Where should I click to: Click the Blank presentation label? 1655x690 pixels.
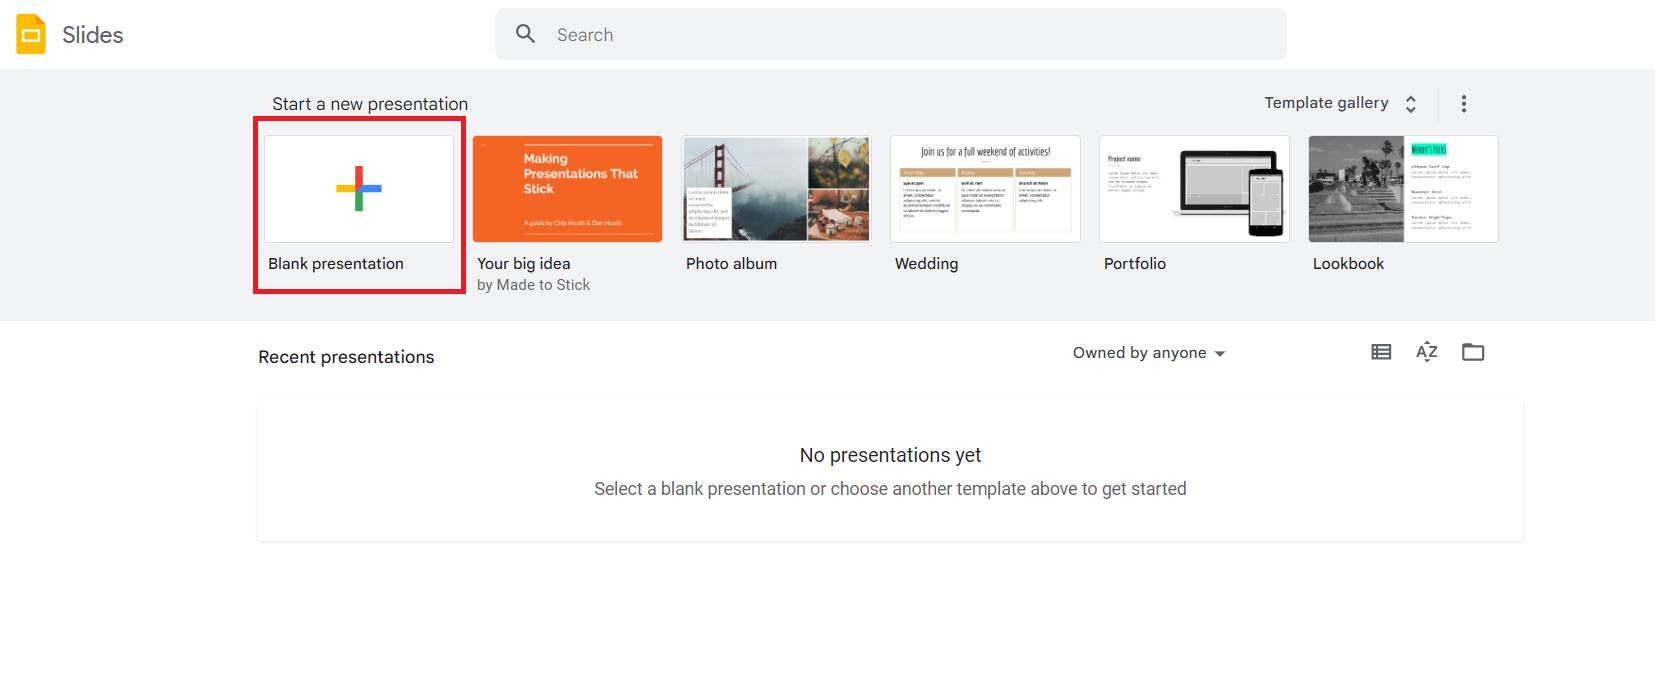coord(336,264)
